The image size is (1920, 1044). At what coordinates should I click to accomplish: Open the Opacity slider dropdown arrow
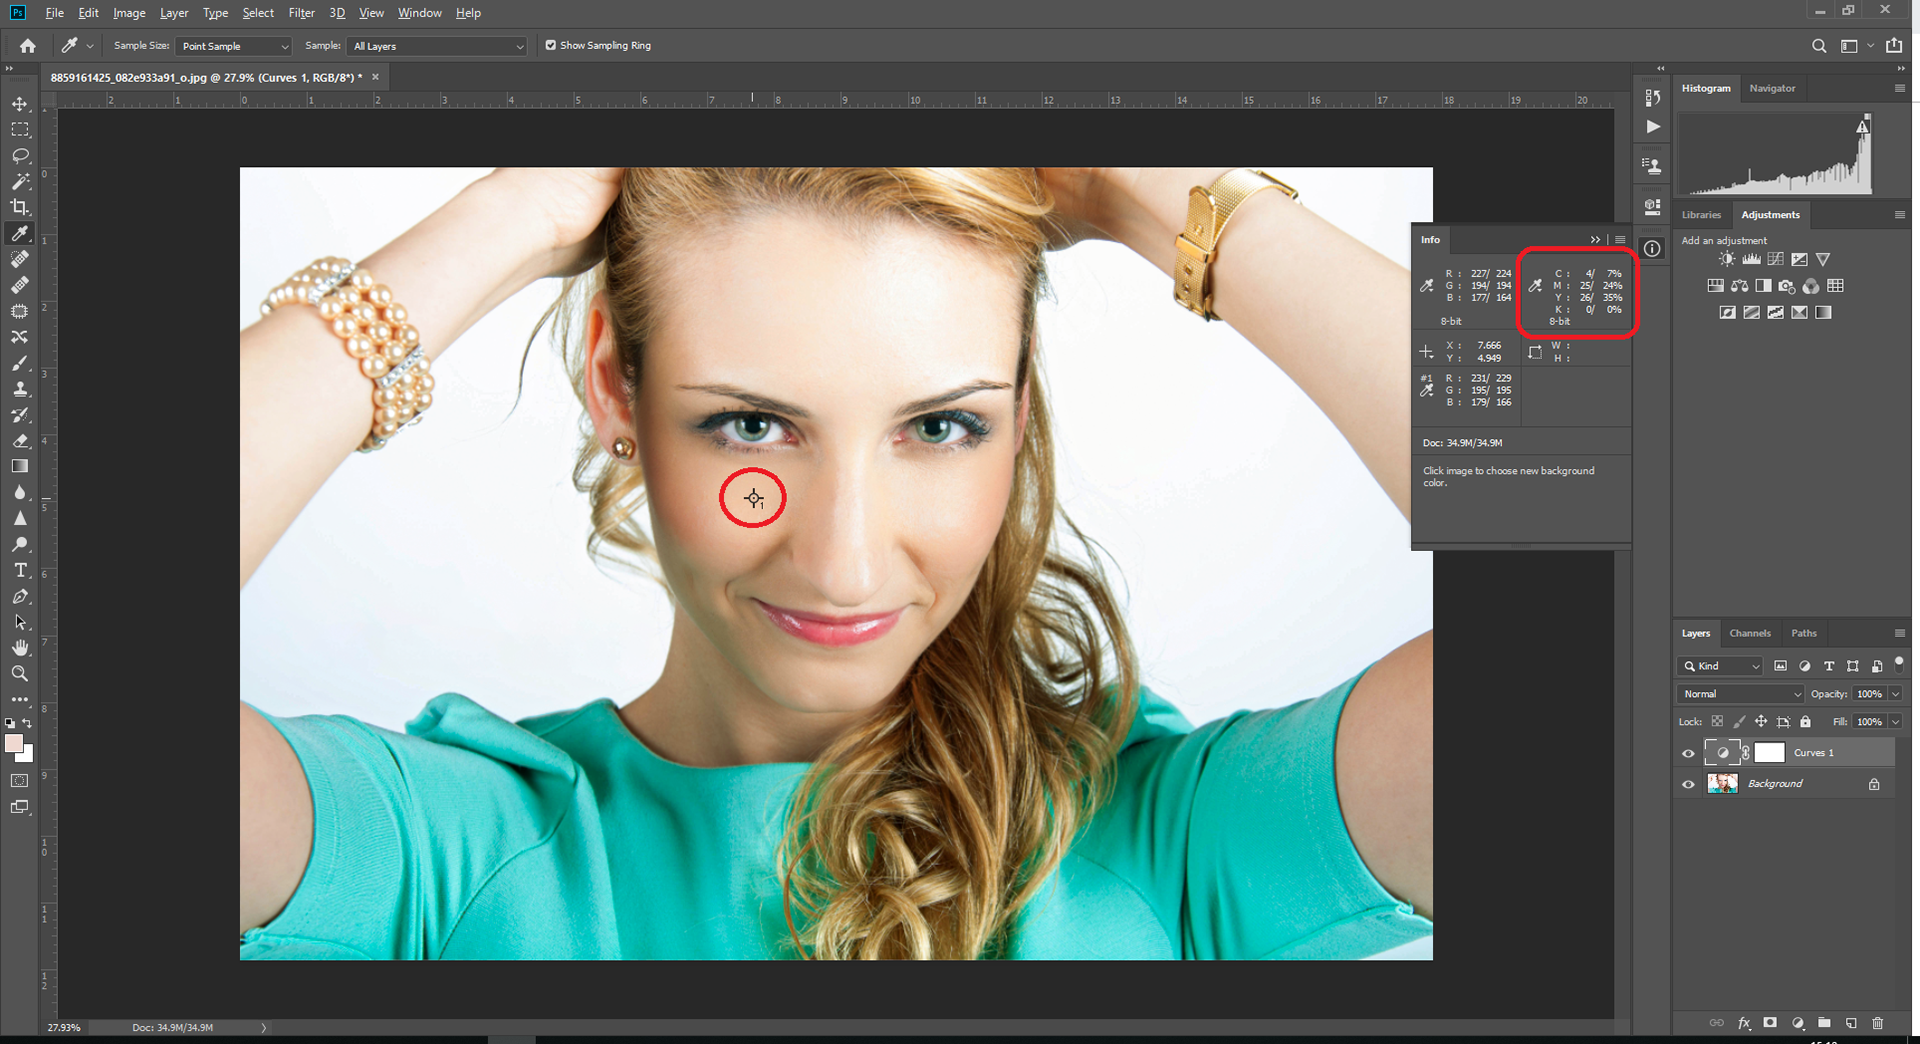tap(1895, 694)
